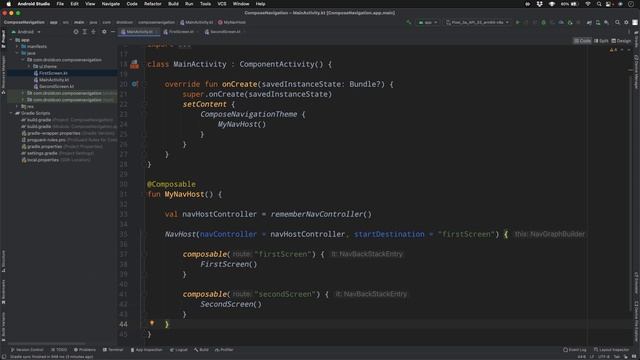Open Event Log in status area
This screenshot has height=360, width=640.
click(575, 350)
